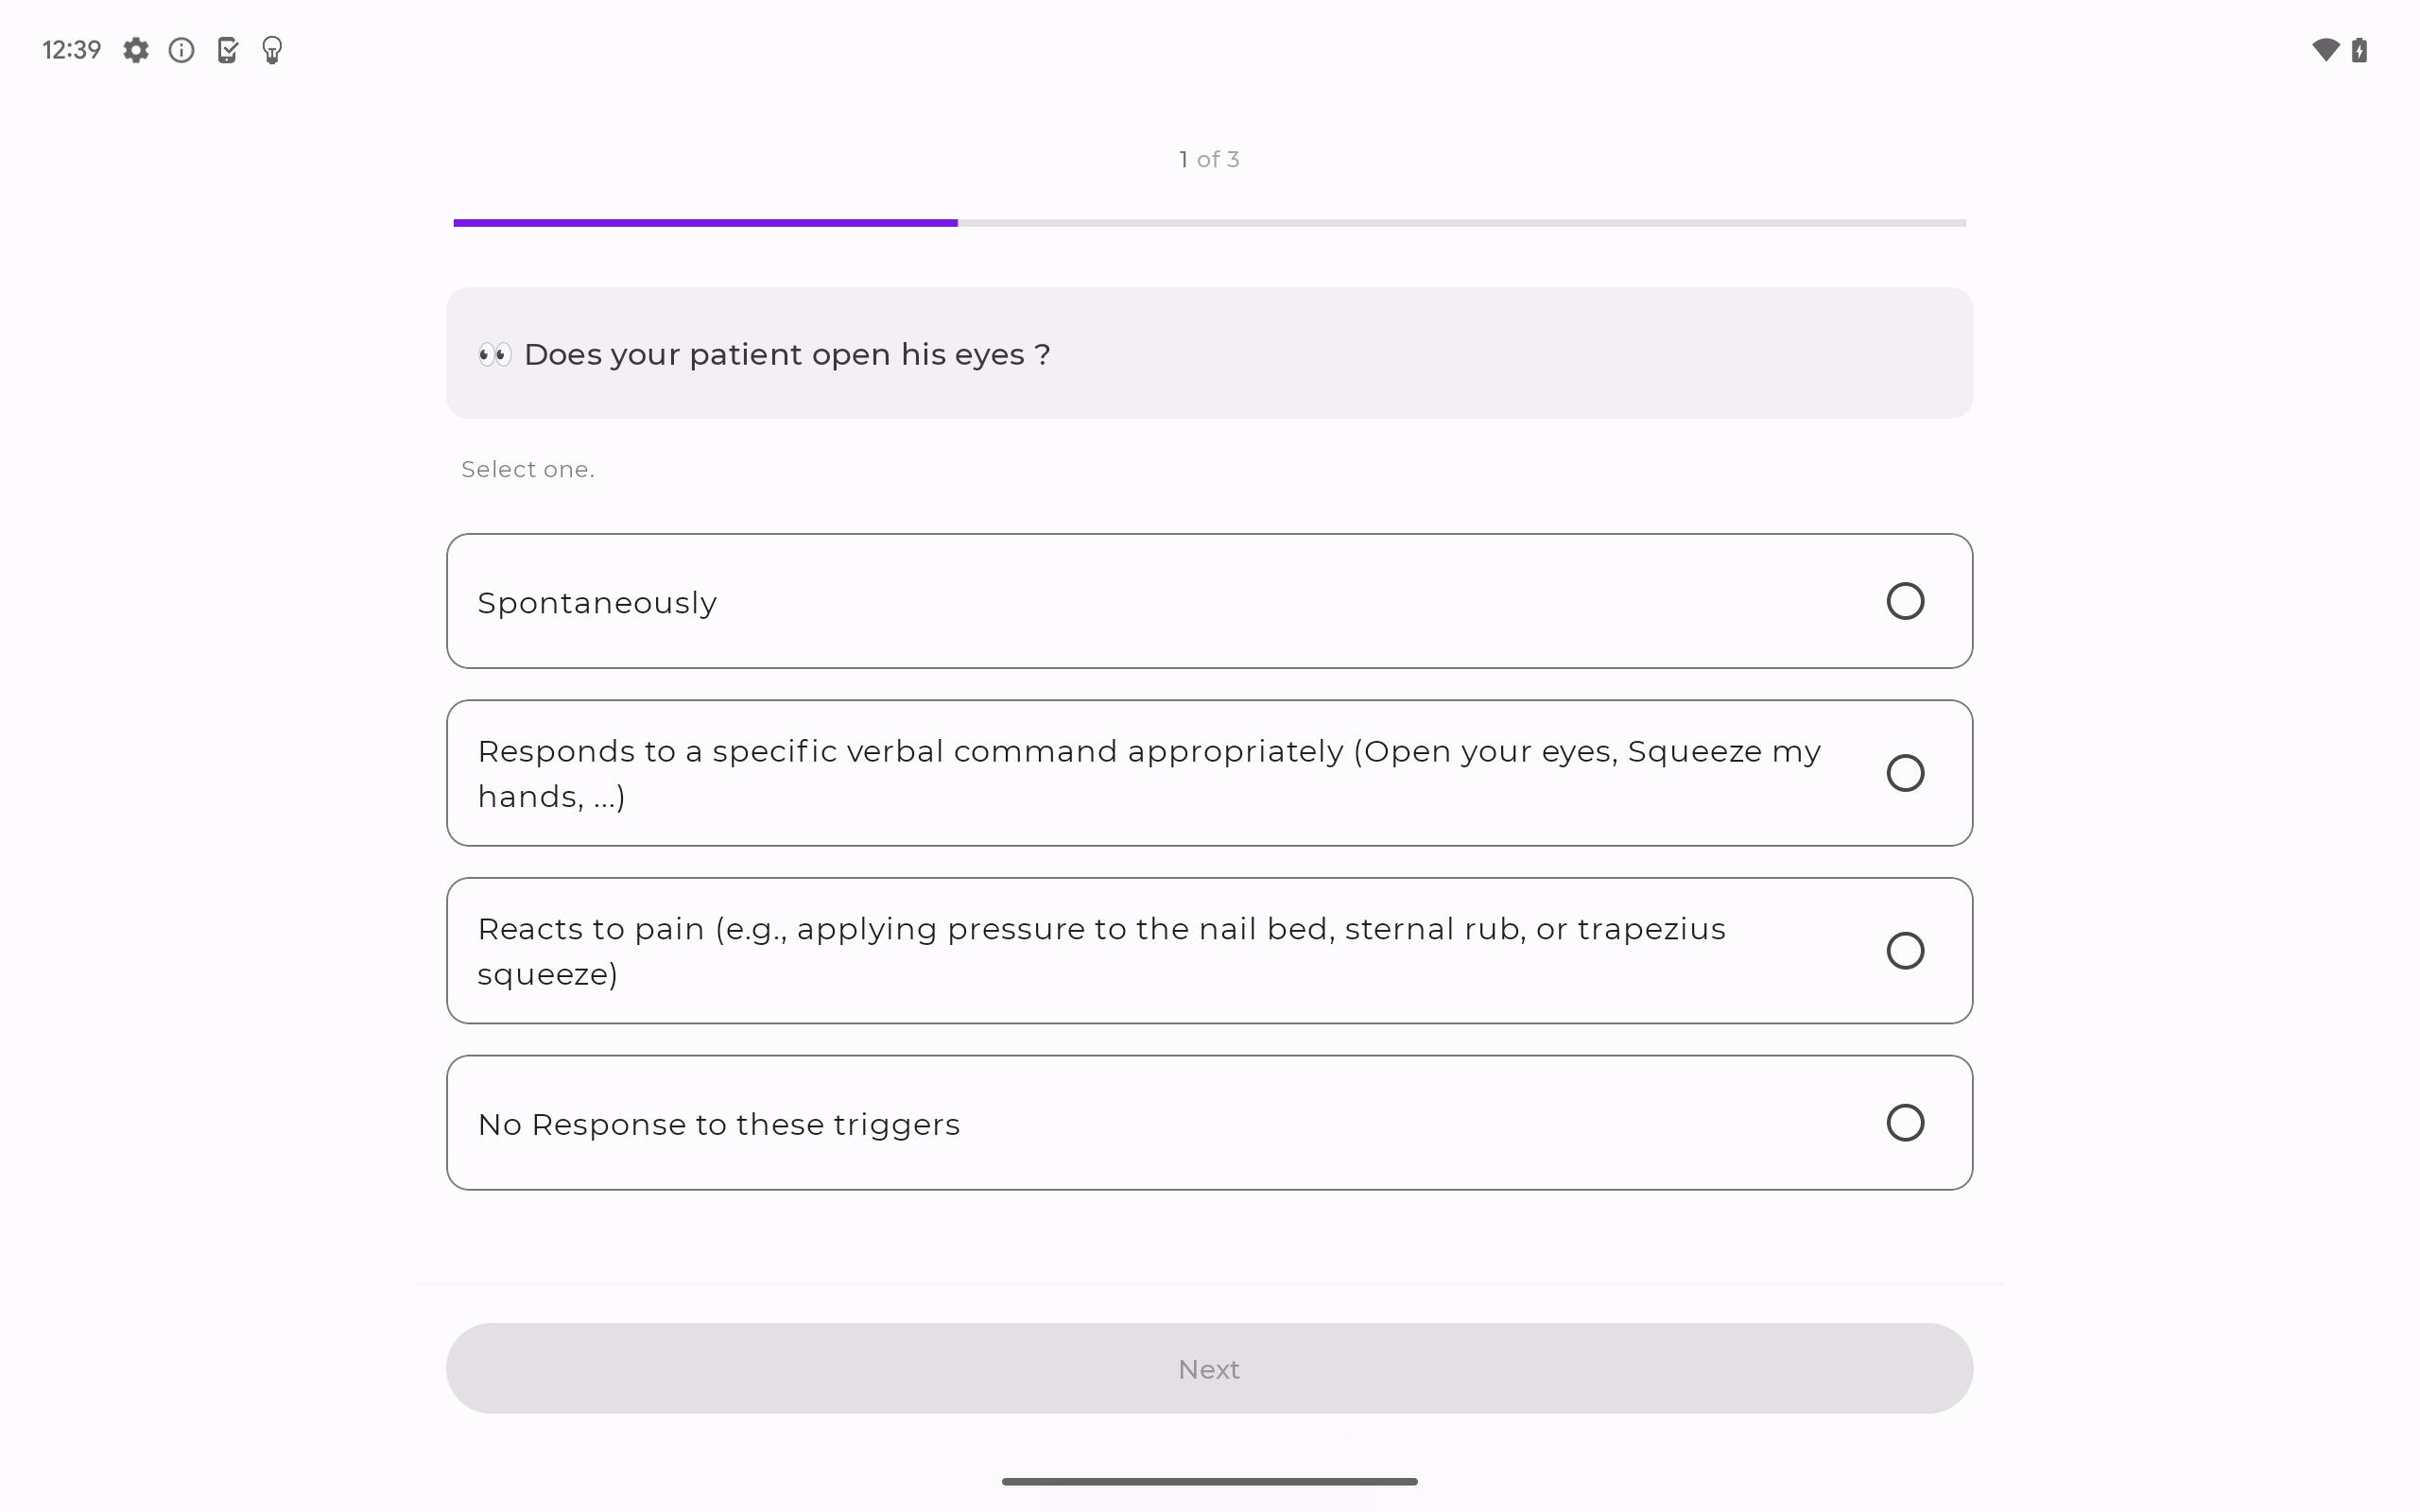Image resolution: width=2420 pixels, height=1512 pixels.
Task: Select the No Response radio button
Action: (1905, 1123)
